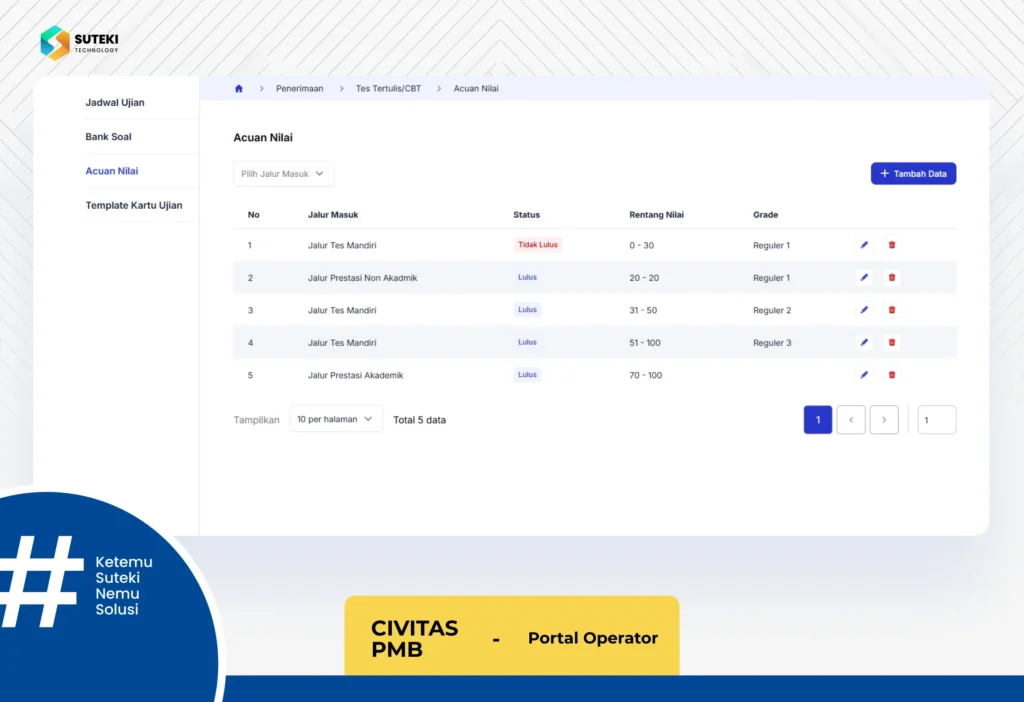Image resolution: width=1024 pixels, height=702 pixels.
Task: Edit row 1 Jalur Tes Mandiri 0 - 30
Action: 864,245
